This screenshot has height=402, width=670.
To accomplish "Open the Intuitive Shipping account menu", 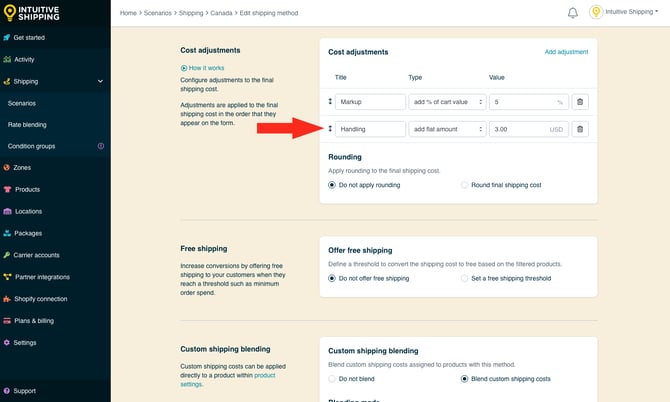I will (x=632, y=12).
